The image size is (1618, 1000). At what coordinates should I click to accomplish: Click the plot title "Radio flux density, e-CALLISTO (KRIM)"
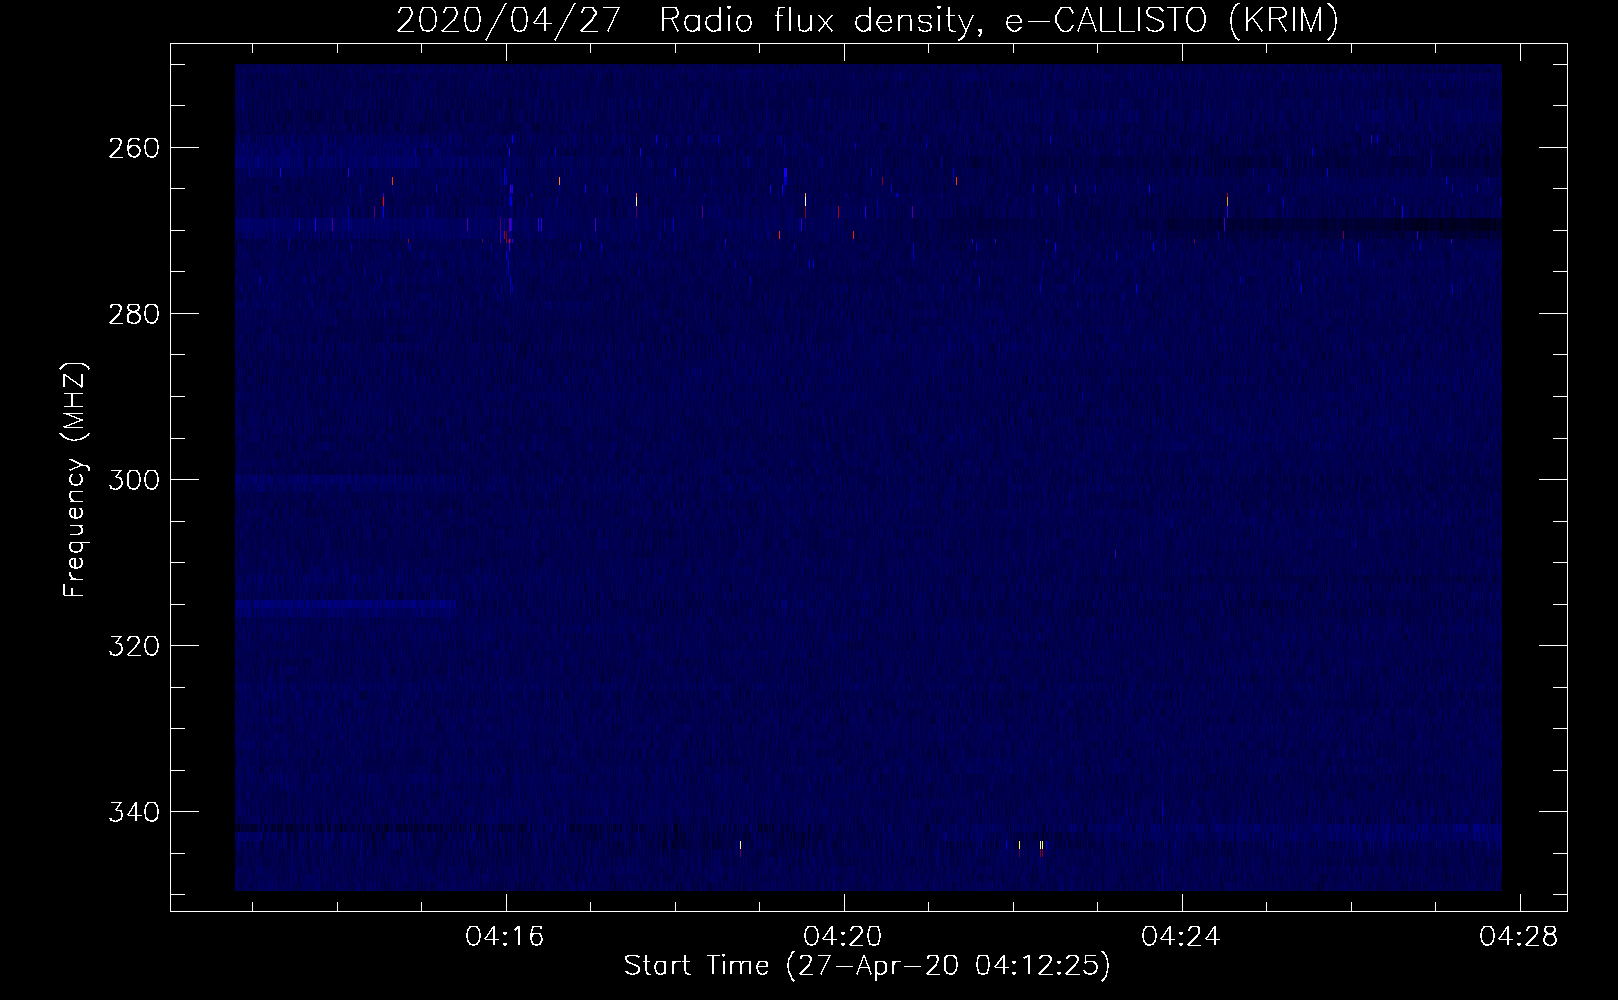click(998, 22)
